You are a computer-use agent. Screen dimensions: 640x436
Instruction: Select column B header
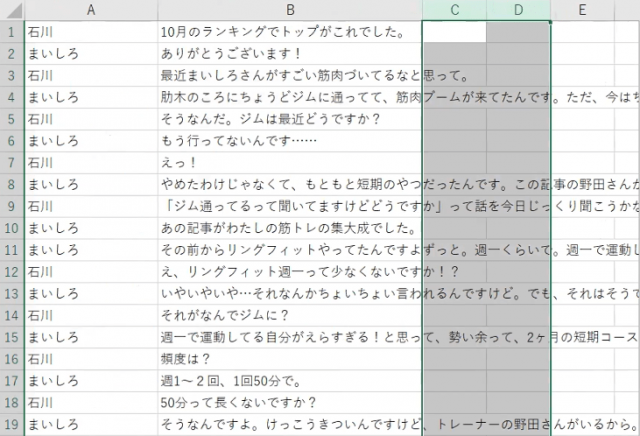point(289,10)
